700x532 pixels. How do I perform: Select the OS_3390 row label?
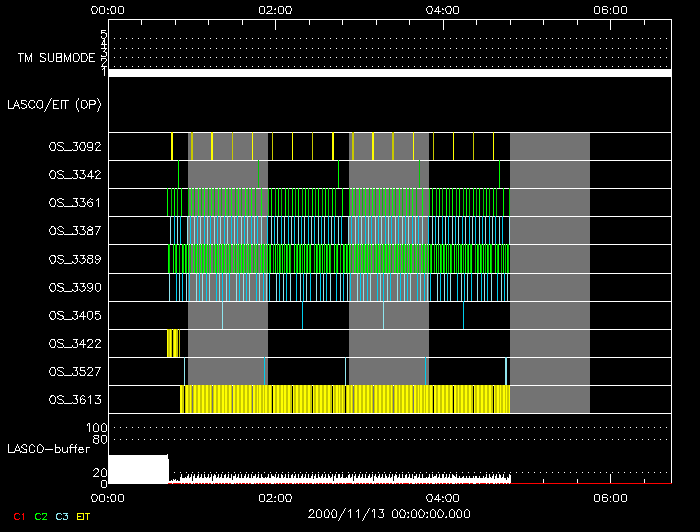(x=74, y=287)
